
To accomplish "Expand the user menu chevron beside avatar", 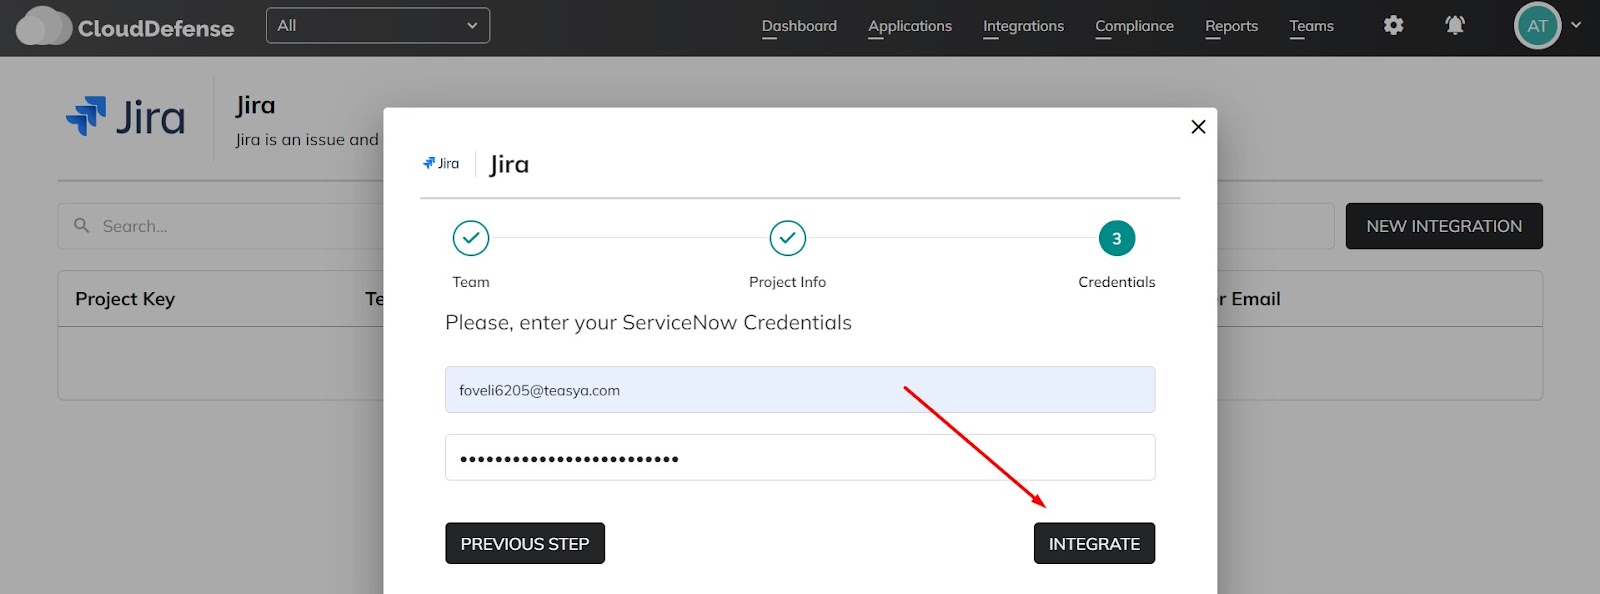I will (1576, 25).
